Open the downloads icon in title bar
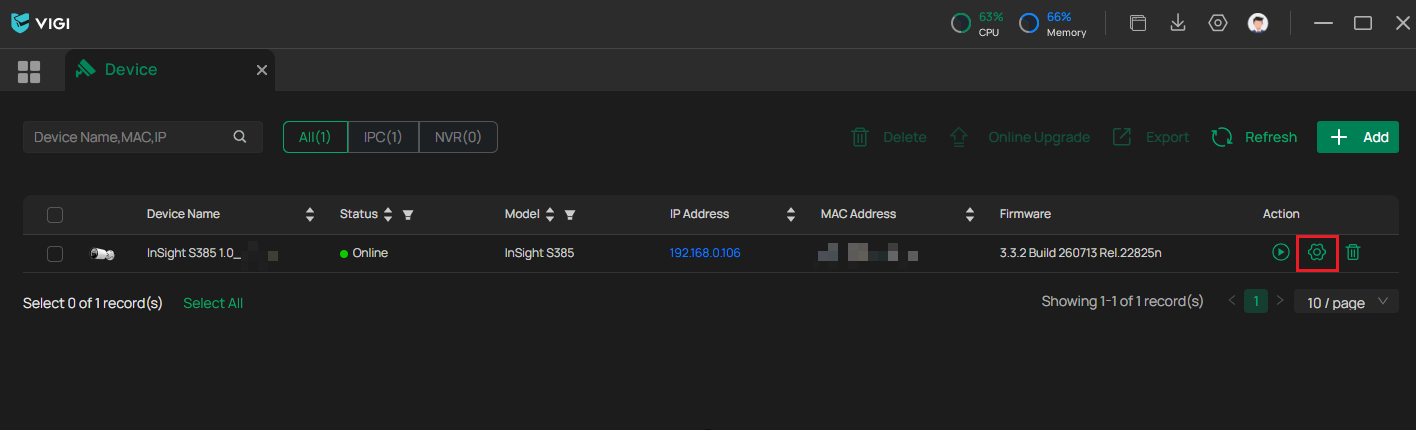 pyautogui.click(x=1178, y=23)
